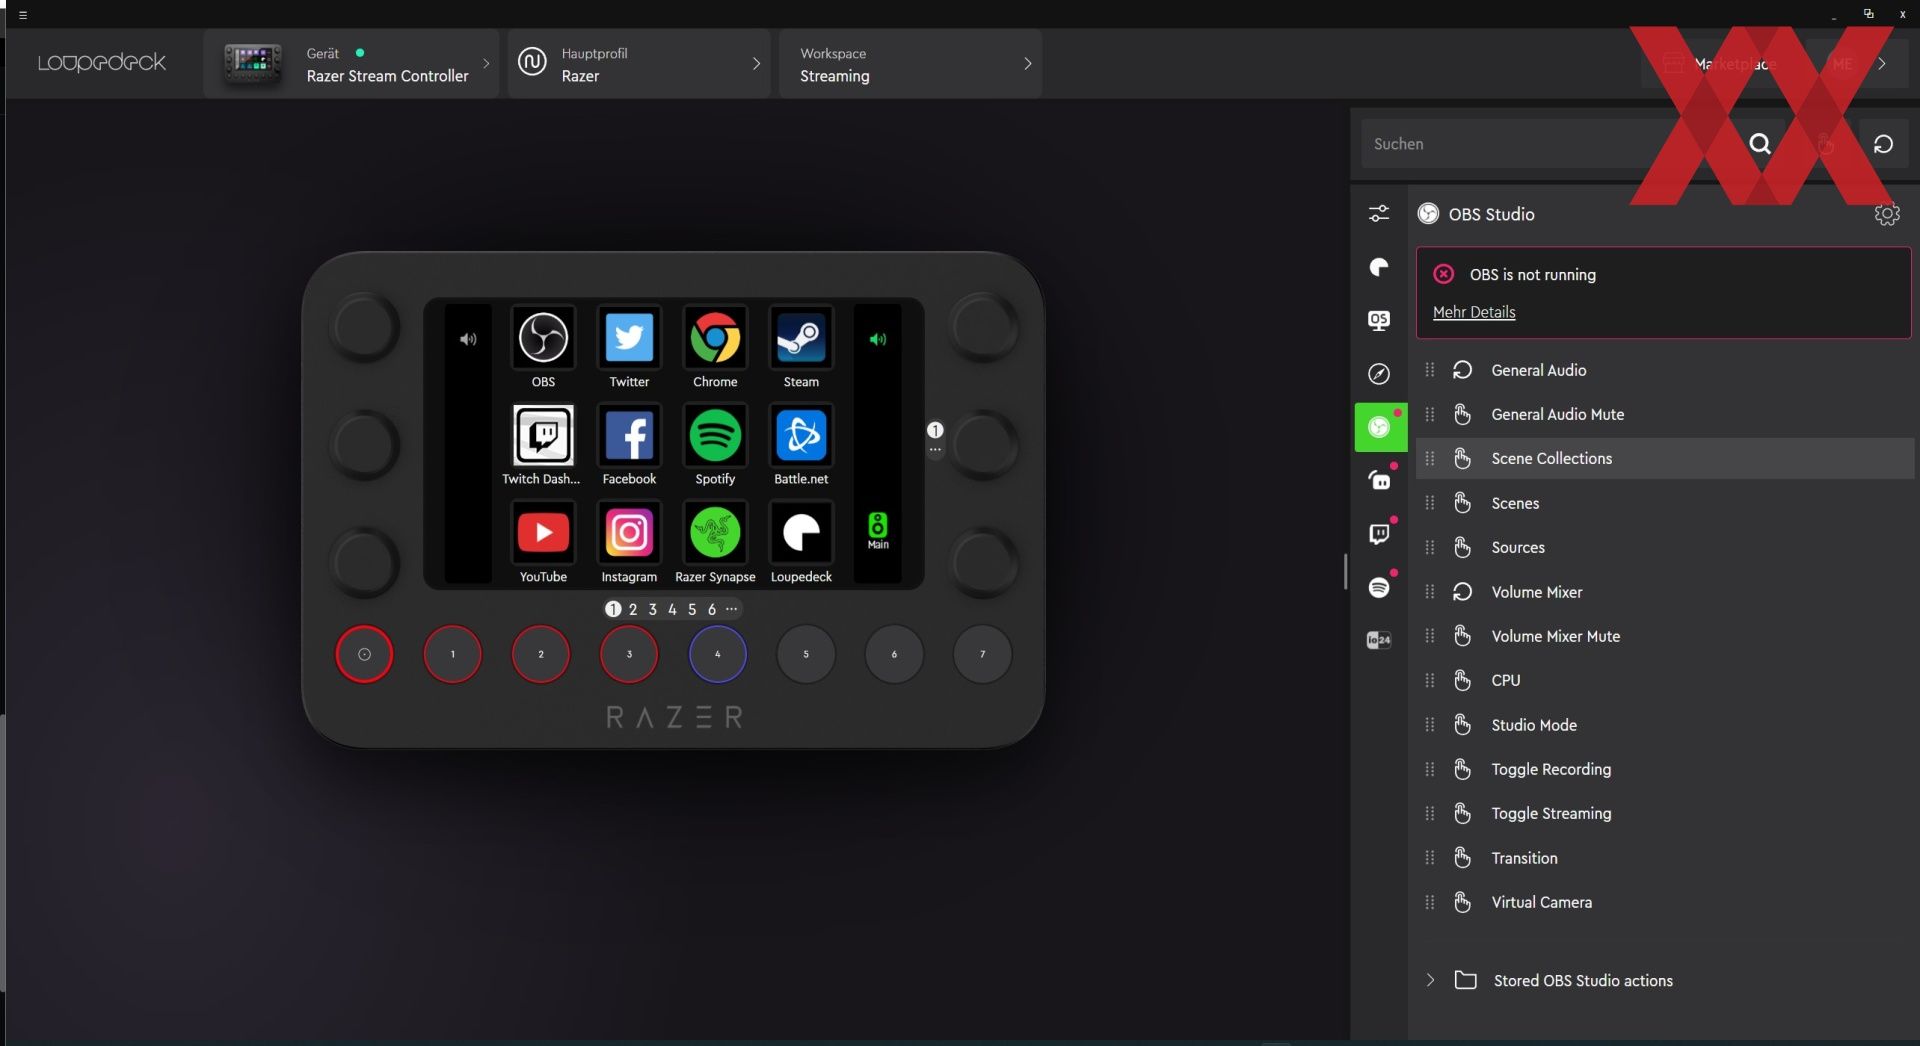The width and height of the screenshot is (1920, 1046).
Task: Select the Instagram tile
Action: [x=629, y=533]
